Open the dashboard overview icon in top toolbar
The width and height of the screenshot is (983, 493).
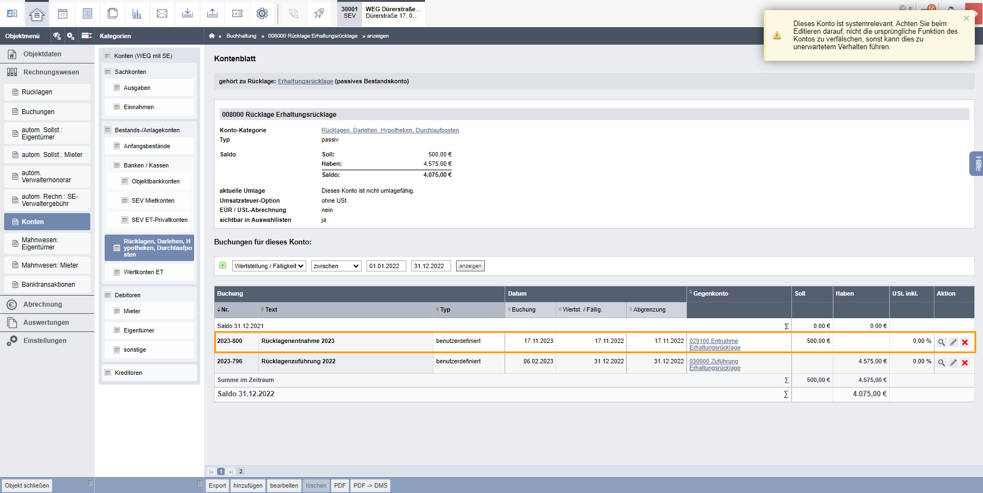click(12, 13)
